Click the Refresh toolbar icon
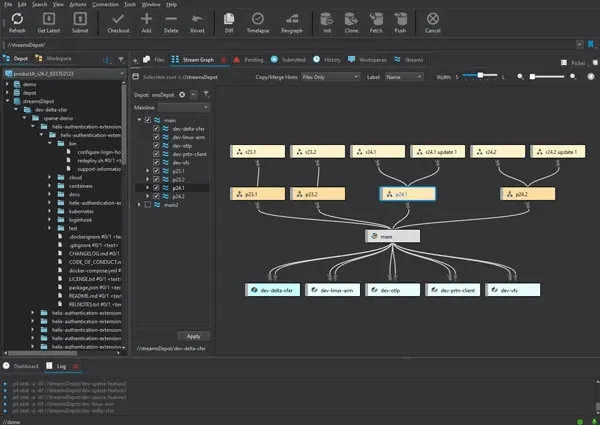Screen dimensions: 600x425 pyautogui.click(x=15, y=19)
